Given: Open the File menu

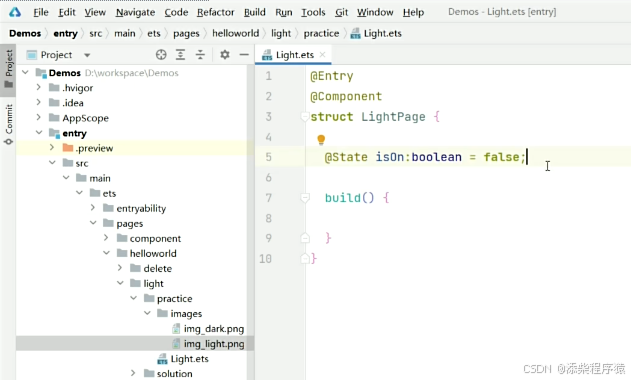Looking at the screenshot, I should (41, 12).
